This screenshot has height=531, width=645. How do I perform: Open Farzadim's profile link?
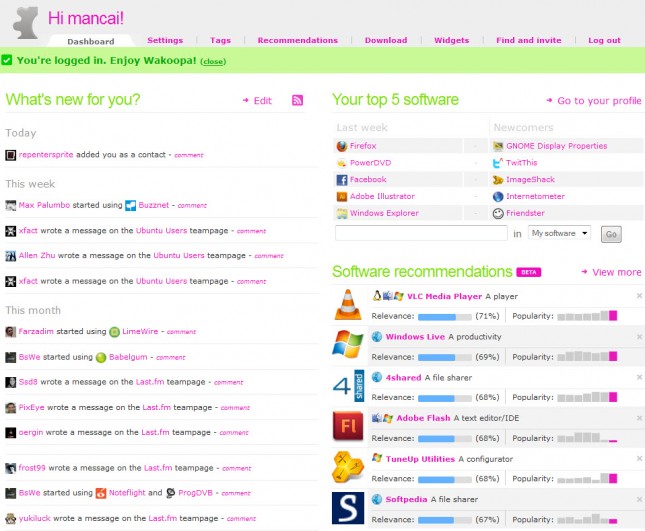[36, 331]
